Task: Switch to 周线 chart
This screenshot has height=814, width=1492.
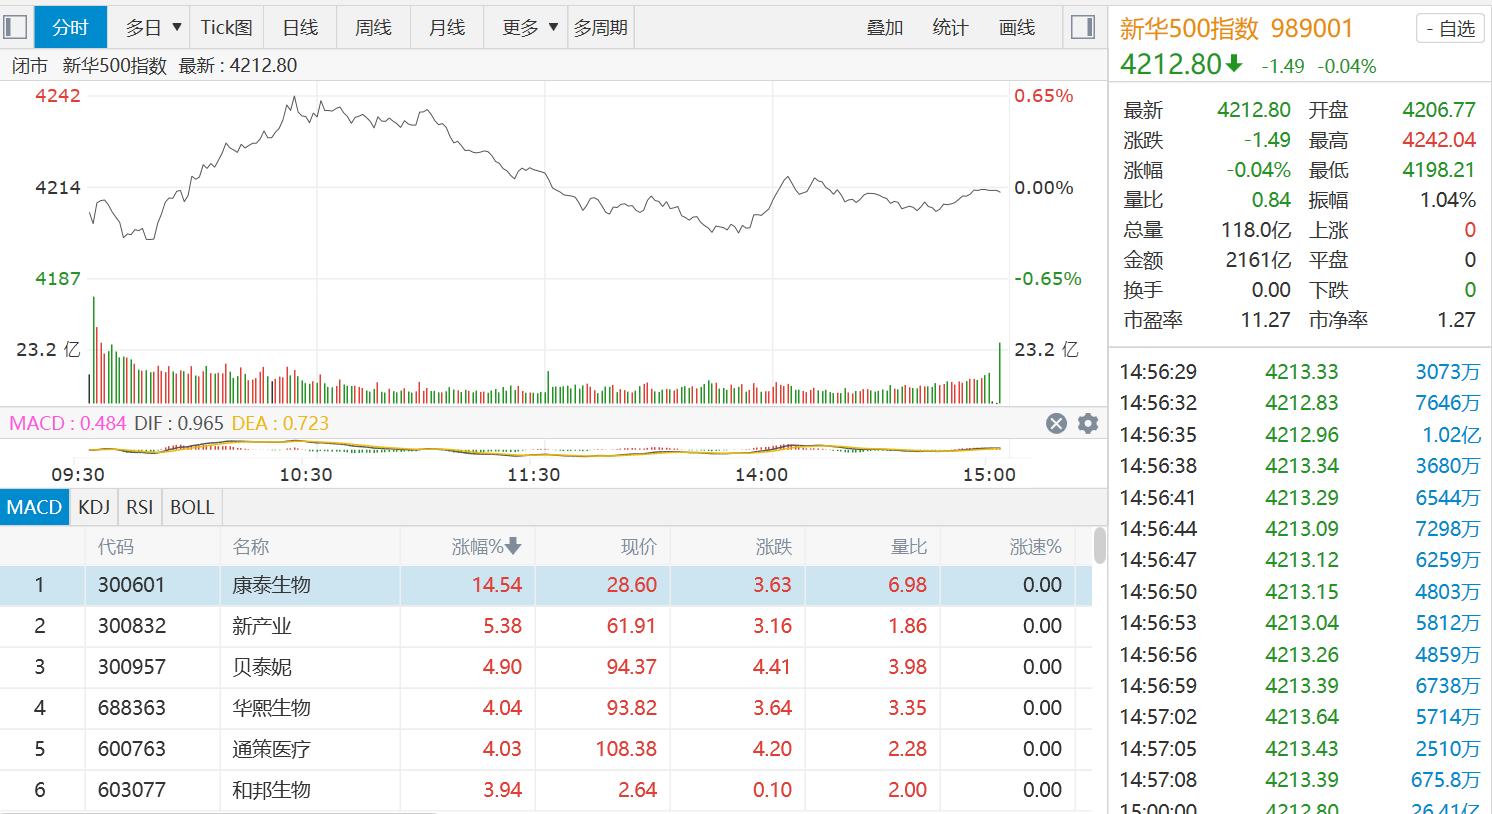Action: click(x=373, y=27)
